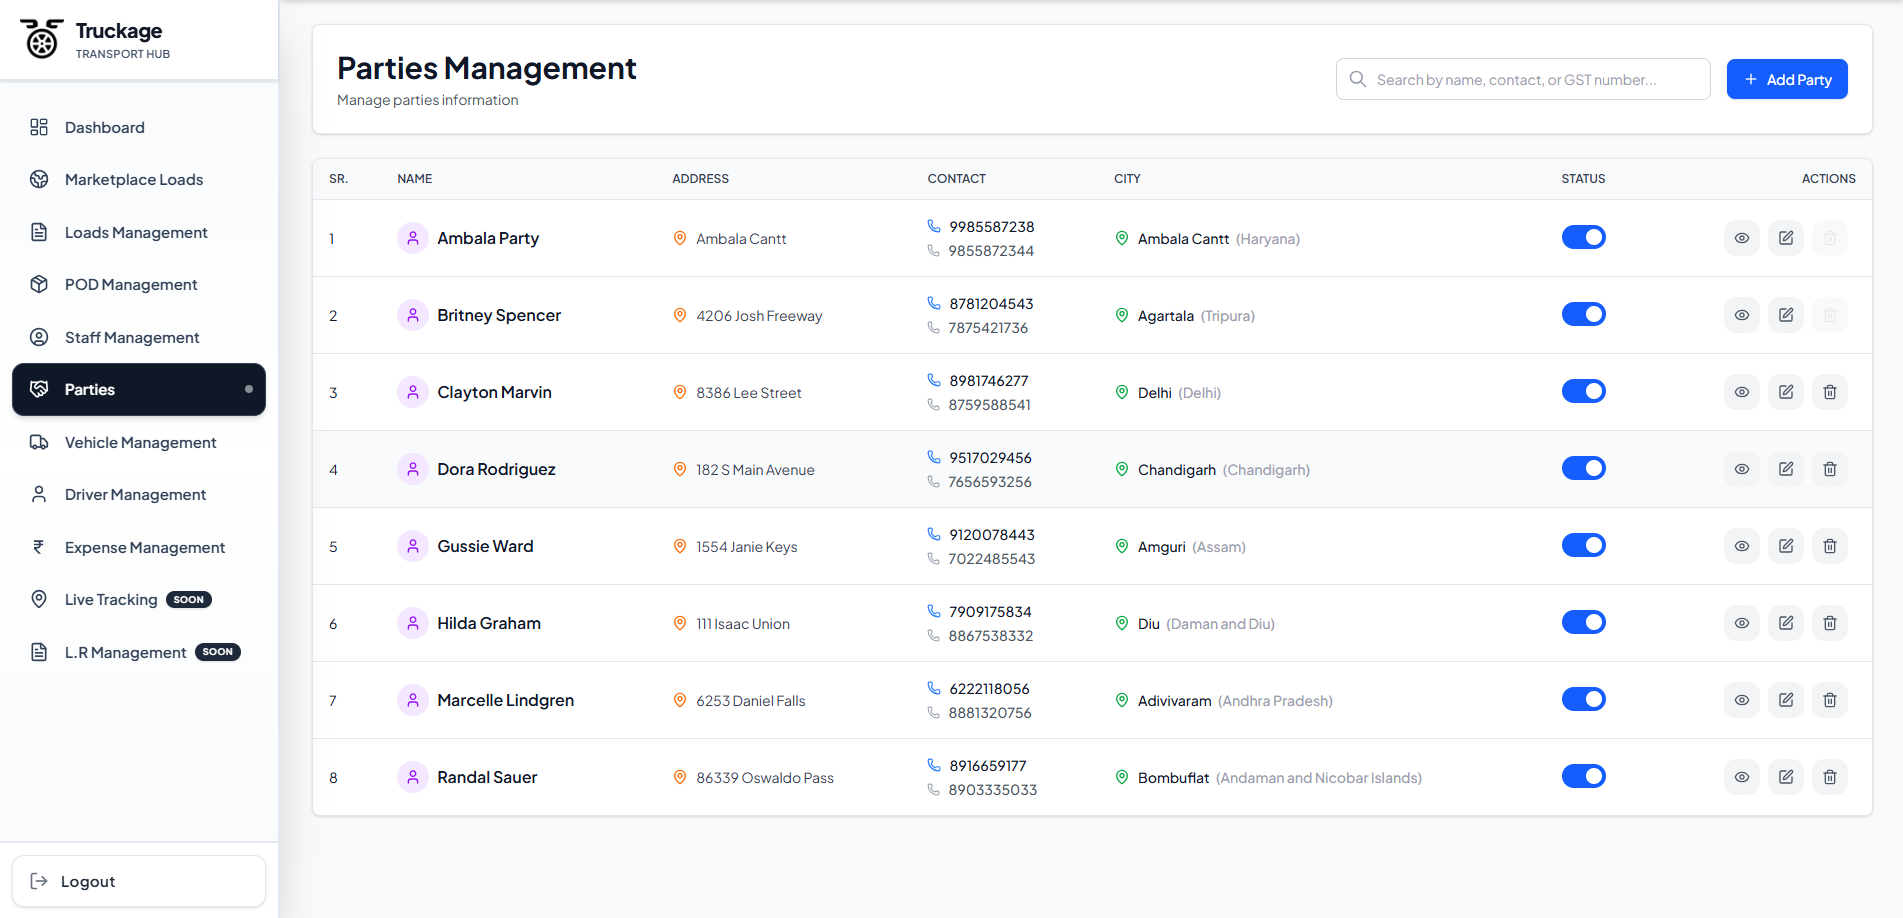This screenshot has width=1903, height=918.
Task: View details of Britney Spencer
Action: tap(1741, 315)
